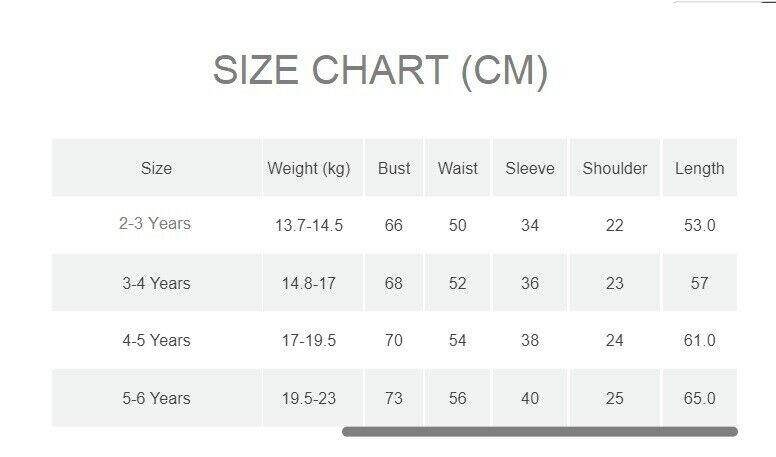Select the 14.8-17 weight cell

click(309, 283)
